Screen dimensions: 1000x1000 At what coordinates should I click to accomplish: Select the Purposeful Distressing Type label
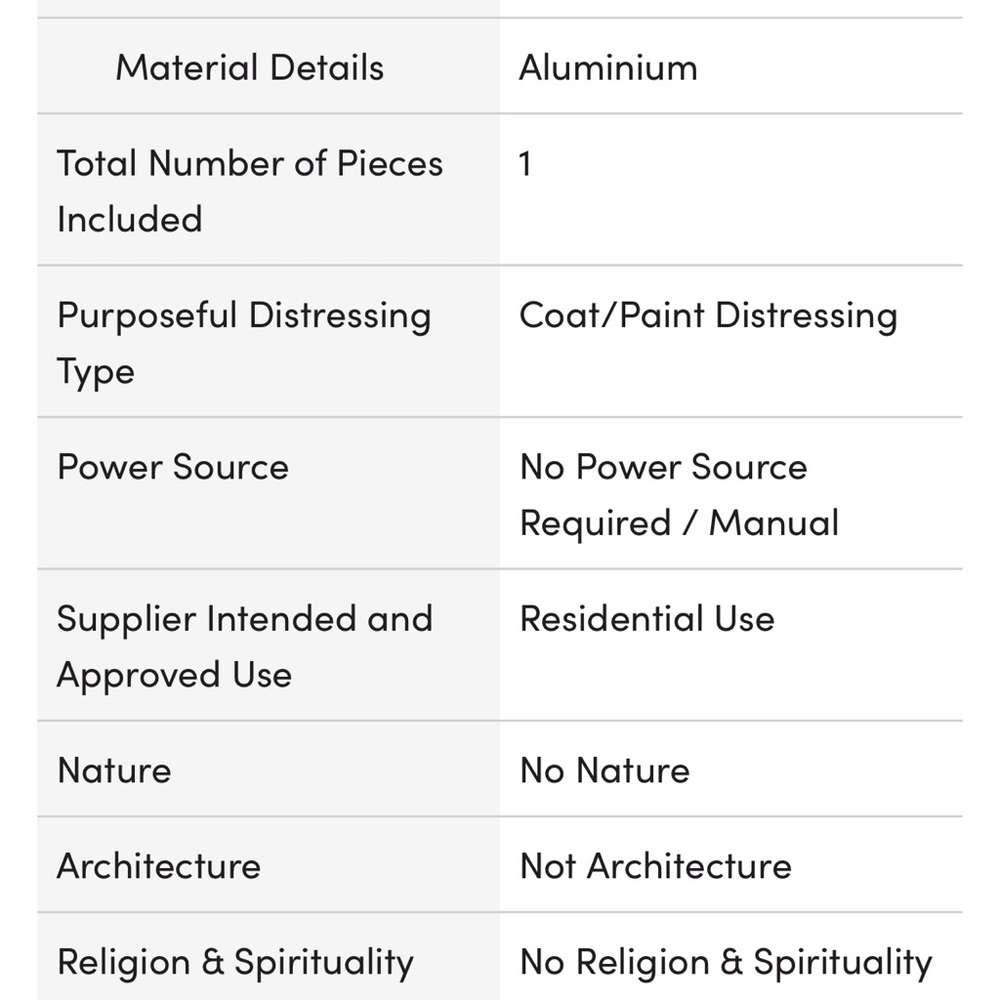click(244, 342)
